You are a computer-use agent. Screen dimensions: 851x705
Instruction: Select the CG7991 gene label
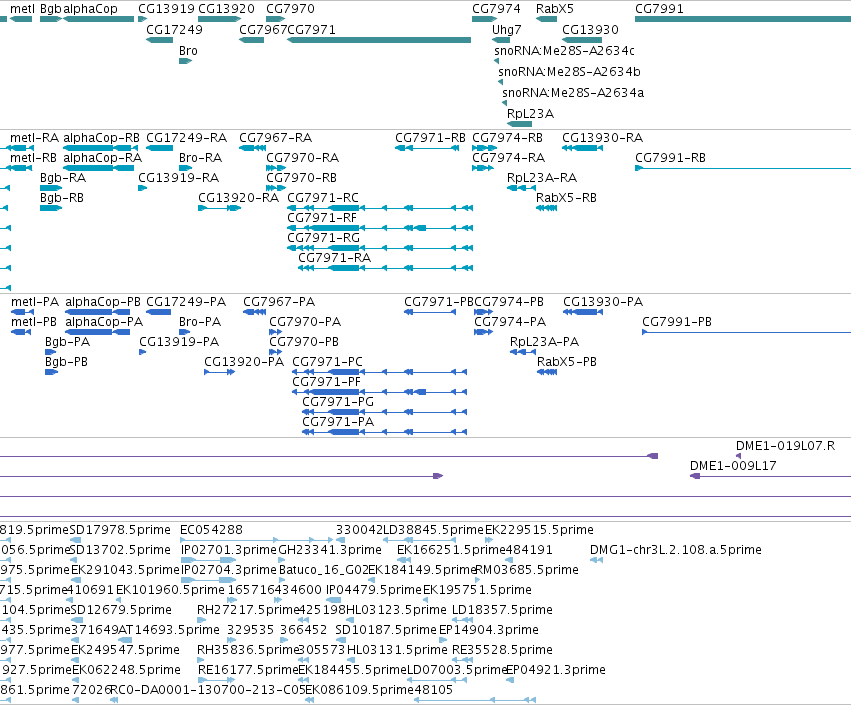pyautogui.click(x=659, y=9)
